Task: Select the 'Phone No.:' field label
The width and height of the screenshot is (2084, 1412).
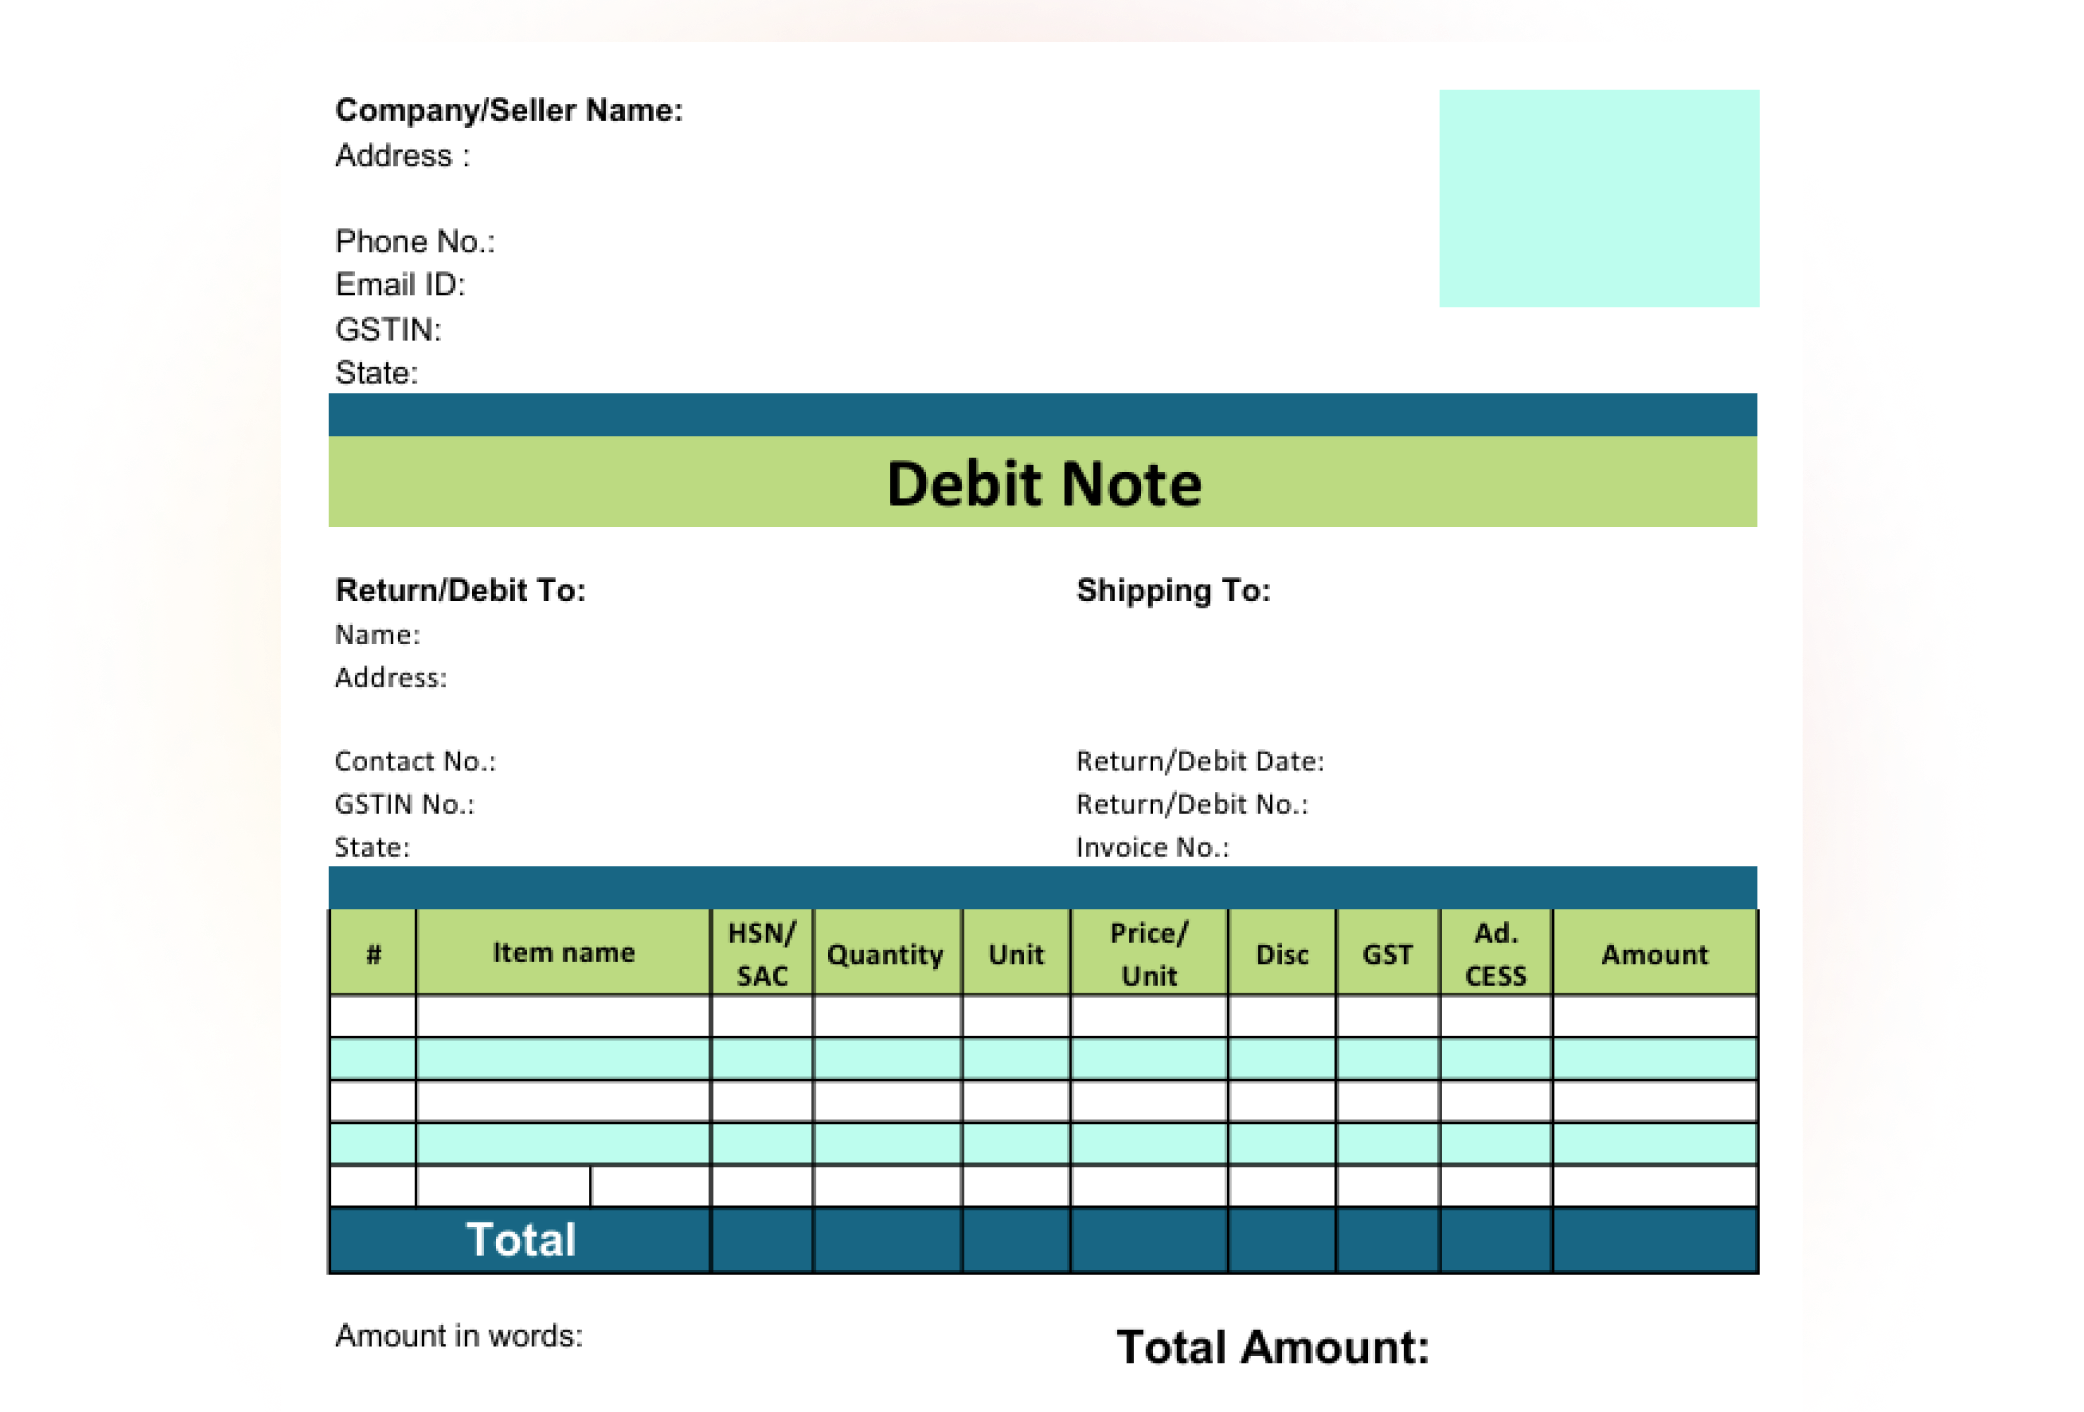Action: coord(414,242)
